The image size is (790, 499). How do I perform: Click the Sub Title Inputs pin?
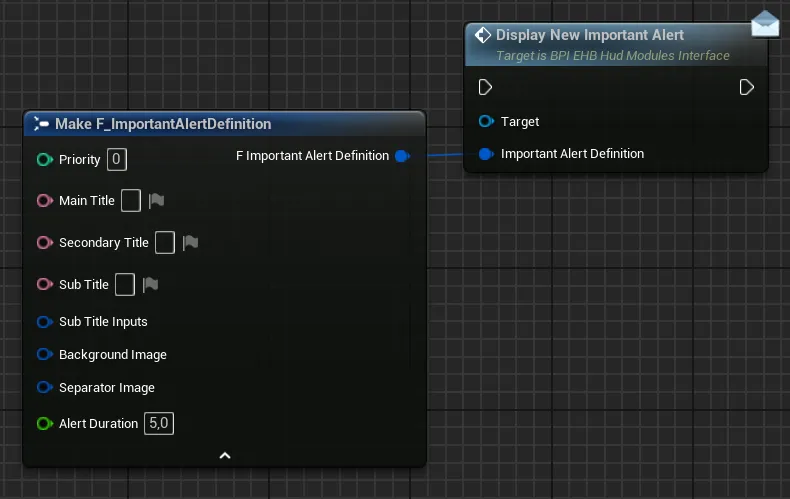pos(45,322)
